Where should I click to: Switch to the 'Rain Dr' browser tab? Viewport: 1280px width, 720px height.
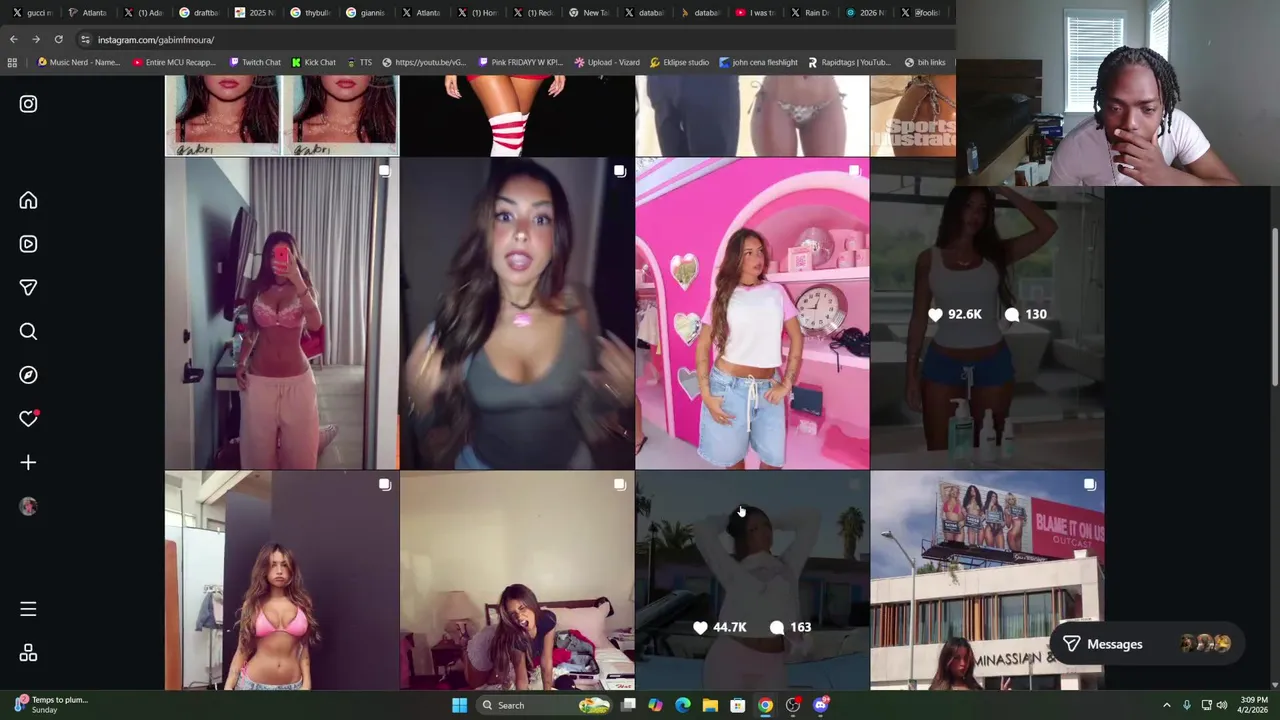coord(811,13)
